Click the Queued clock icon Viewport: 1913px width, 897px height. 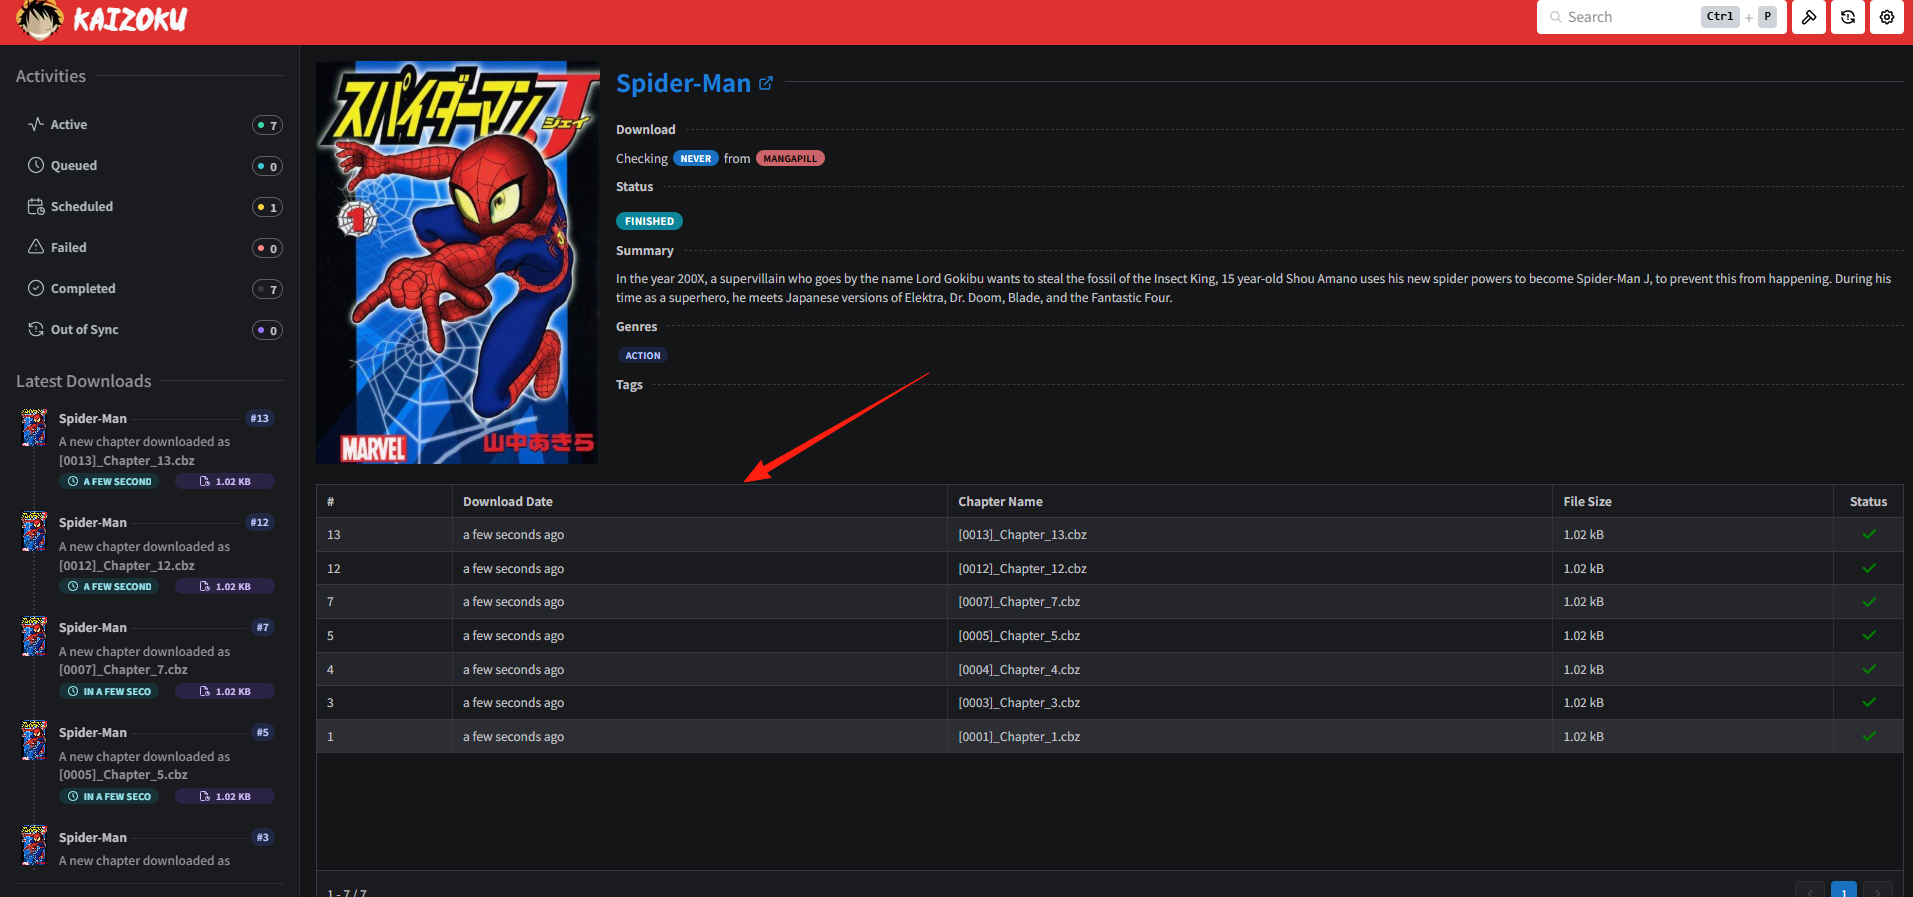[x=36, y=165]
